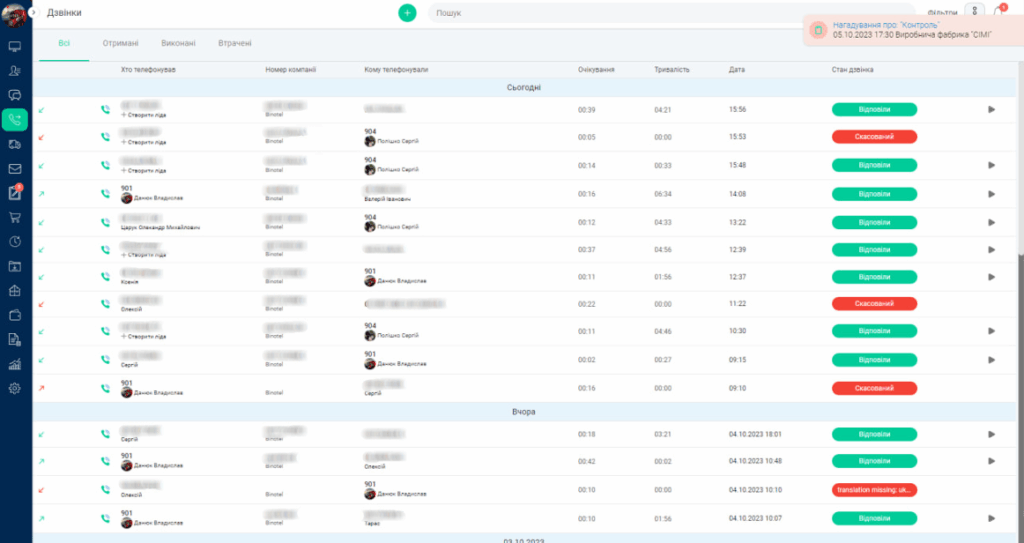Switch to the Втрачені tab

click(235, 43)
